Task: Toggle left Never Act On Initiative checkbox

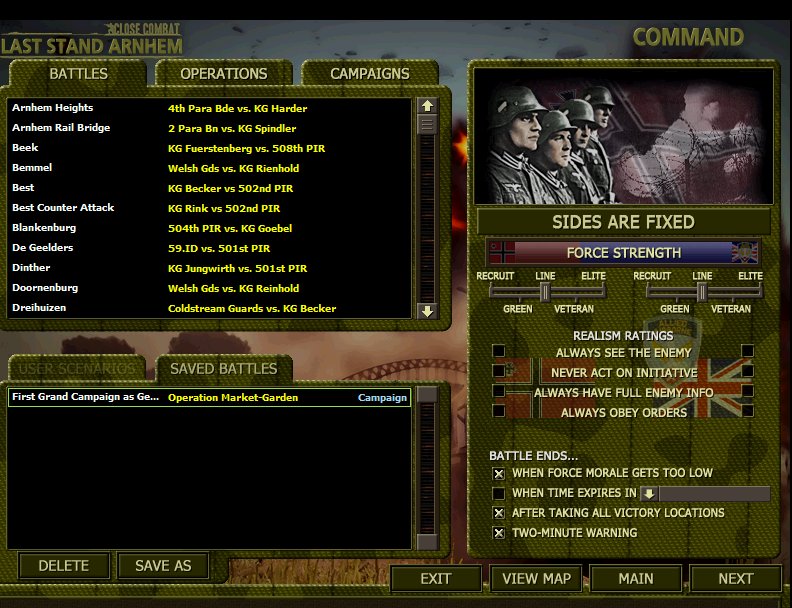Action: click(x=499, y=371)
